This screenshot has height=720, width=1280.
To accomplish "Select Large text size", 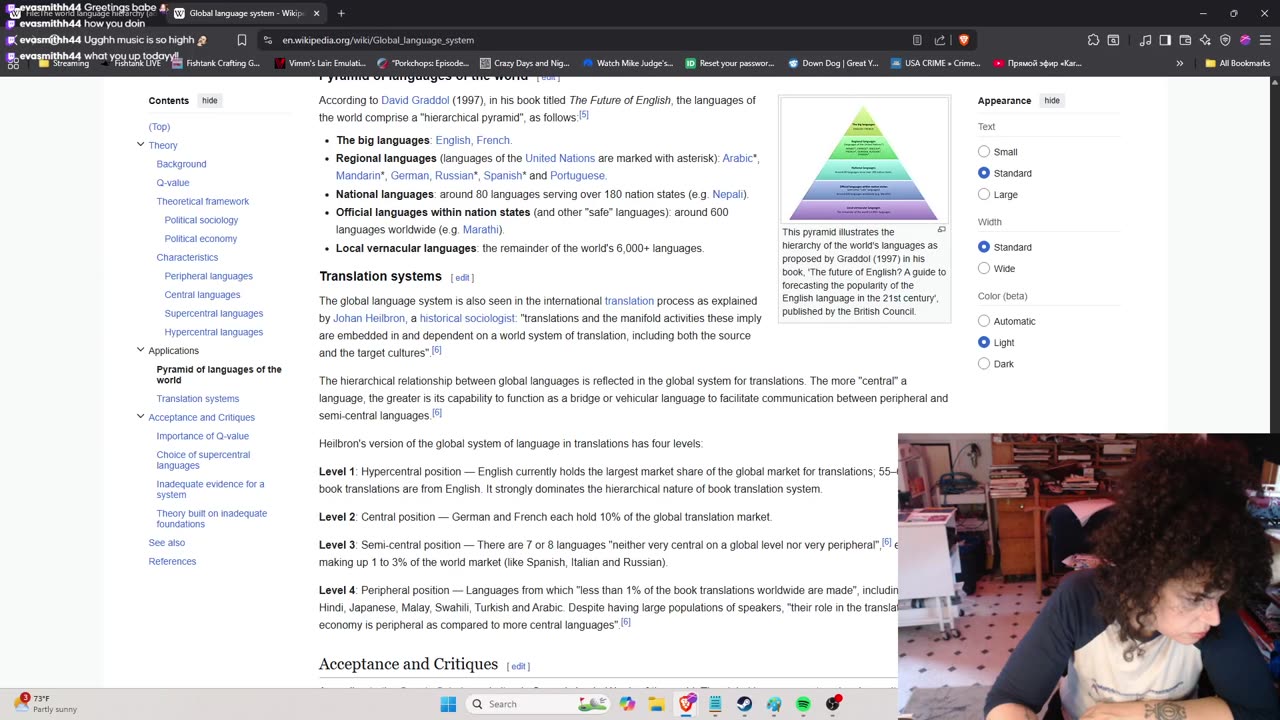I will [984, 194].
